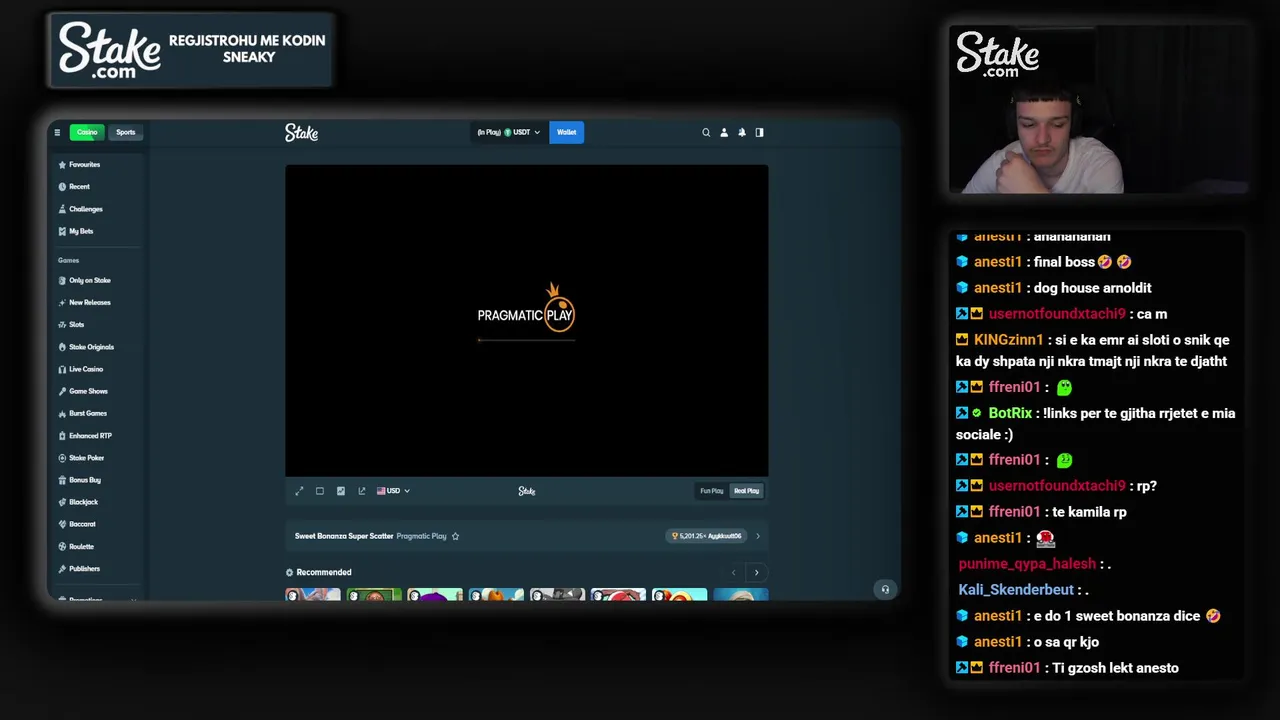Click the 'final boss' chat message
1280x720 pixels.
pyautogui.click(x=1083, y=262)
